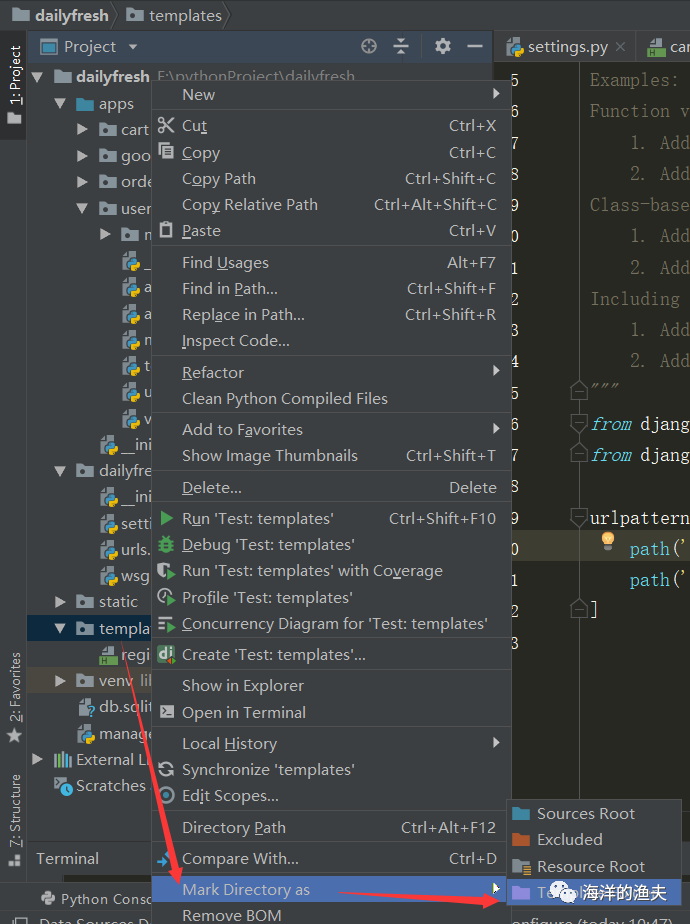Expand the External Libraries node
The image size is (690, 924).
[37, 759]
